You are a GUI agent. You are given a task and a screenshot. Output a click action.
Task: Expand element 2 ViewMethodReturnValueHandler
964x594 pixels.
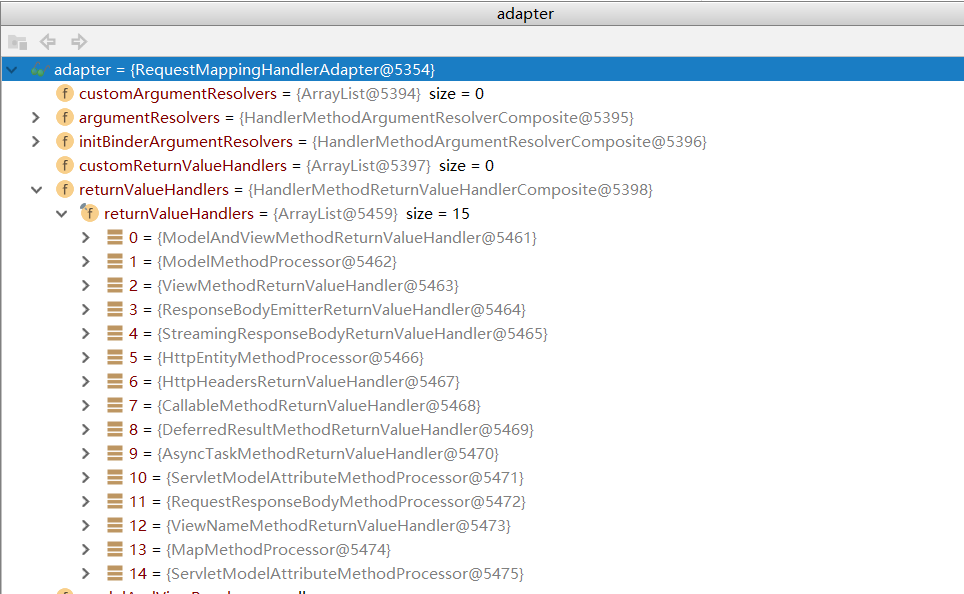pos(86,285)
